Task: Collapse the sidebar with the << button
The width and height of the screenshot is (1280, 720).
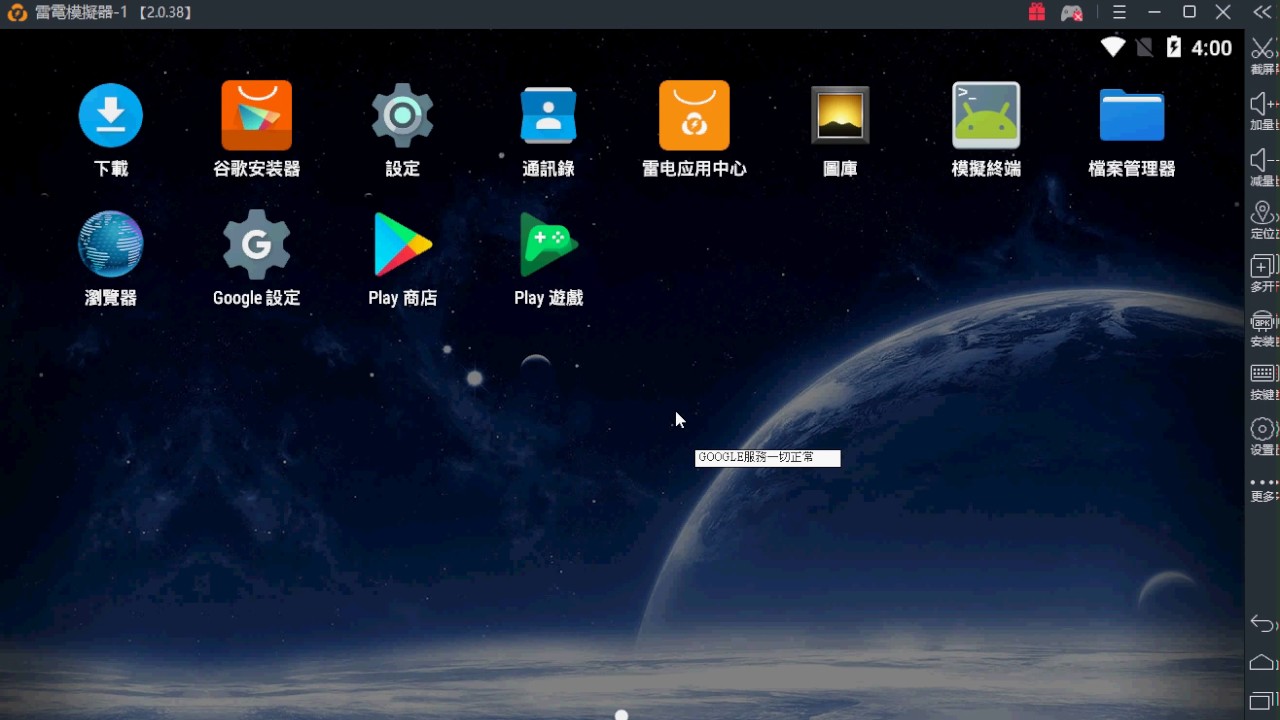Action: 1262,12
